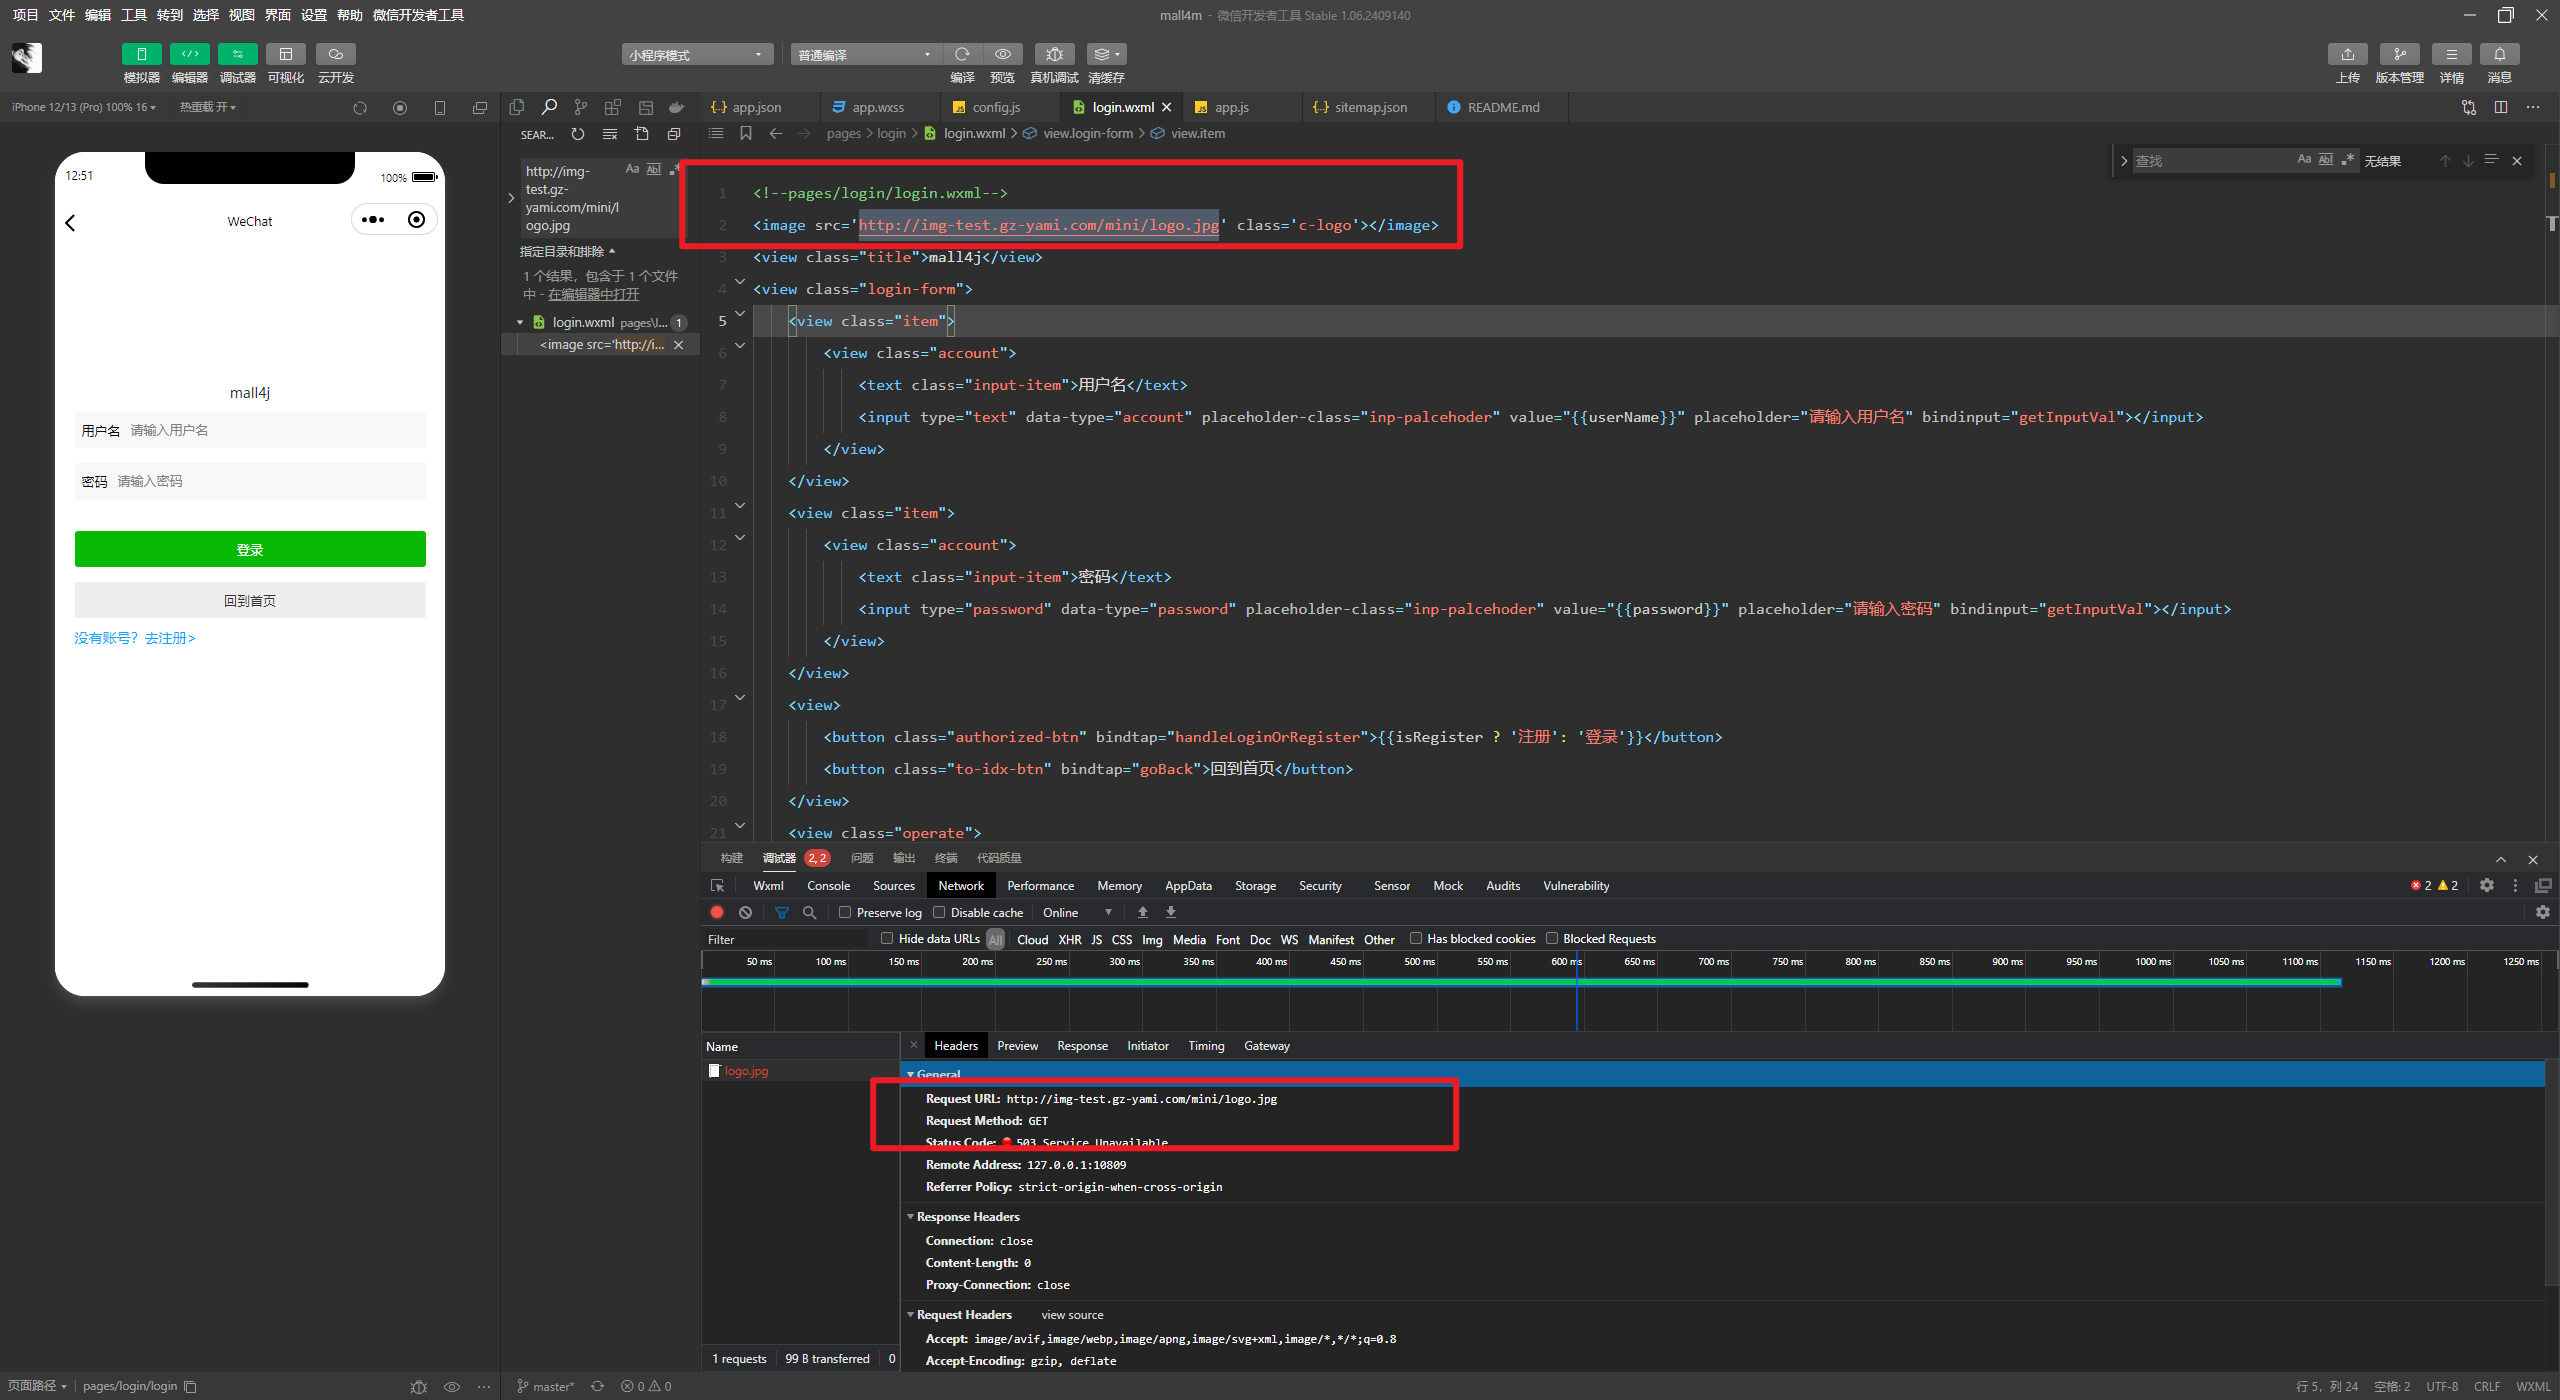Click the network record red dot button

[x=717, y=912]
